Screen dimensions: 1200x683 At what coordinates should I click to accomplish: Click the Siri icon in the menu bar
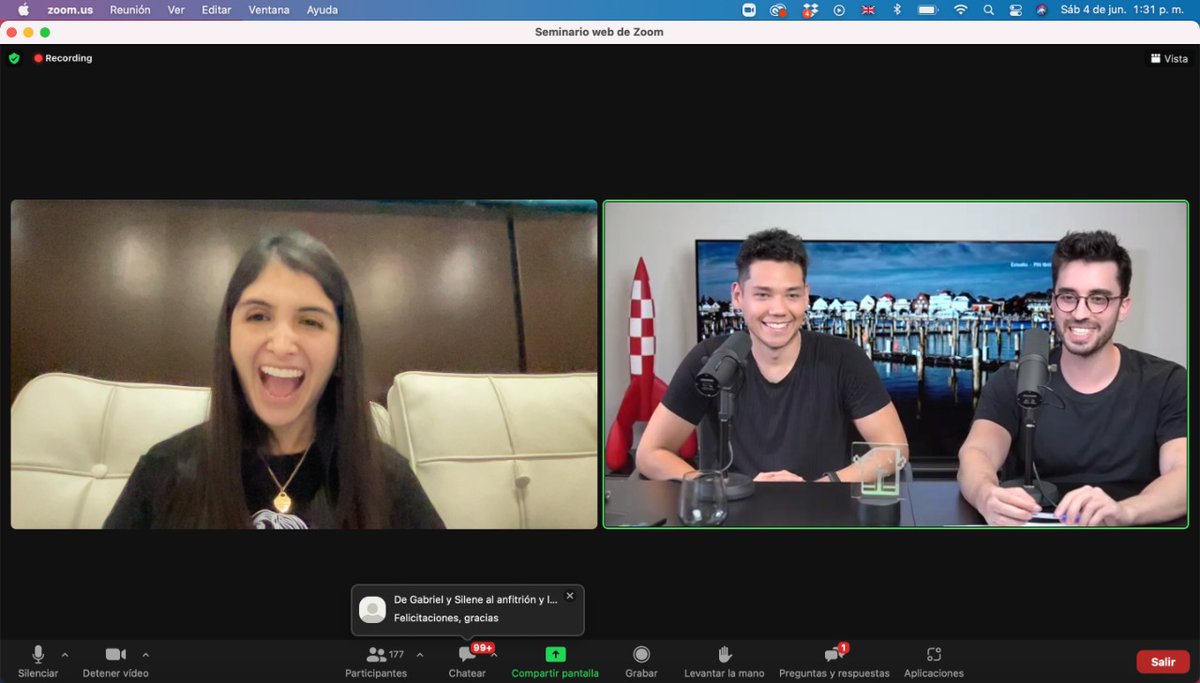coord(1041,10)
